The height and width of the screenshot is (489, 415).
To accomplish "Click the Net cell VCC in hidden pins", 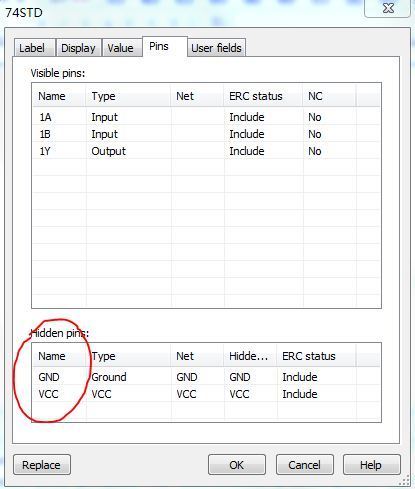I will [186, 394].
